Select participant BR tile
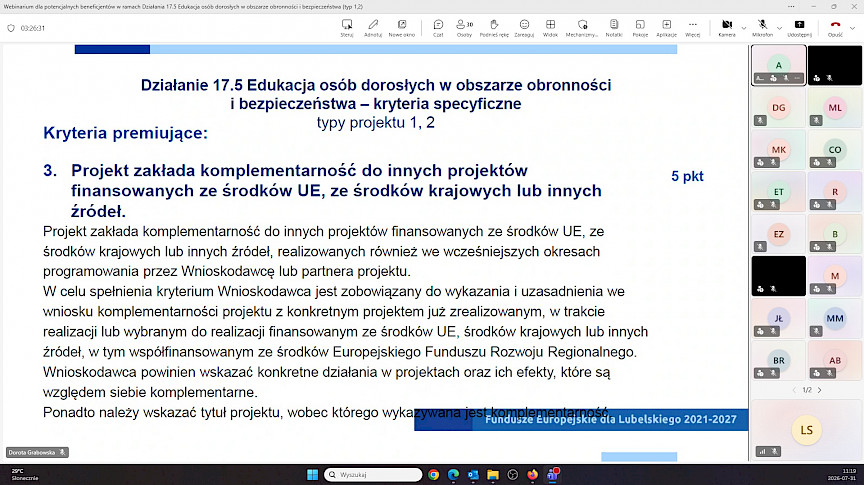The height and width of the screenshot is (485, 864). pos(779,360)
